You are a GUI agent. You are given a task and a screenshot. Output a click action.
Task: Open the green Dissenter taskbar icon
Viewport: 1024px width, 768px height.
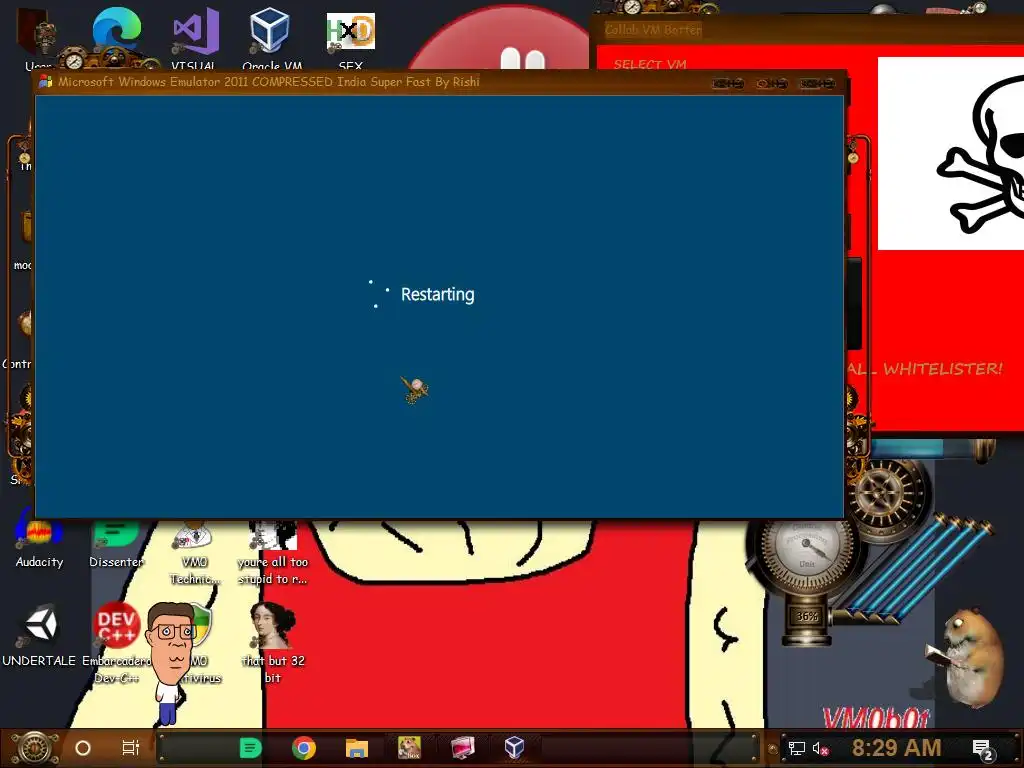click(250, 748)
